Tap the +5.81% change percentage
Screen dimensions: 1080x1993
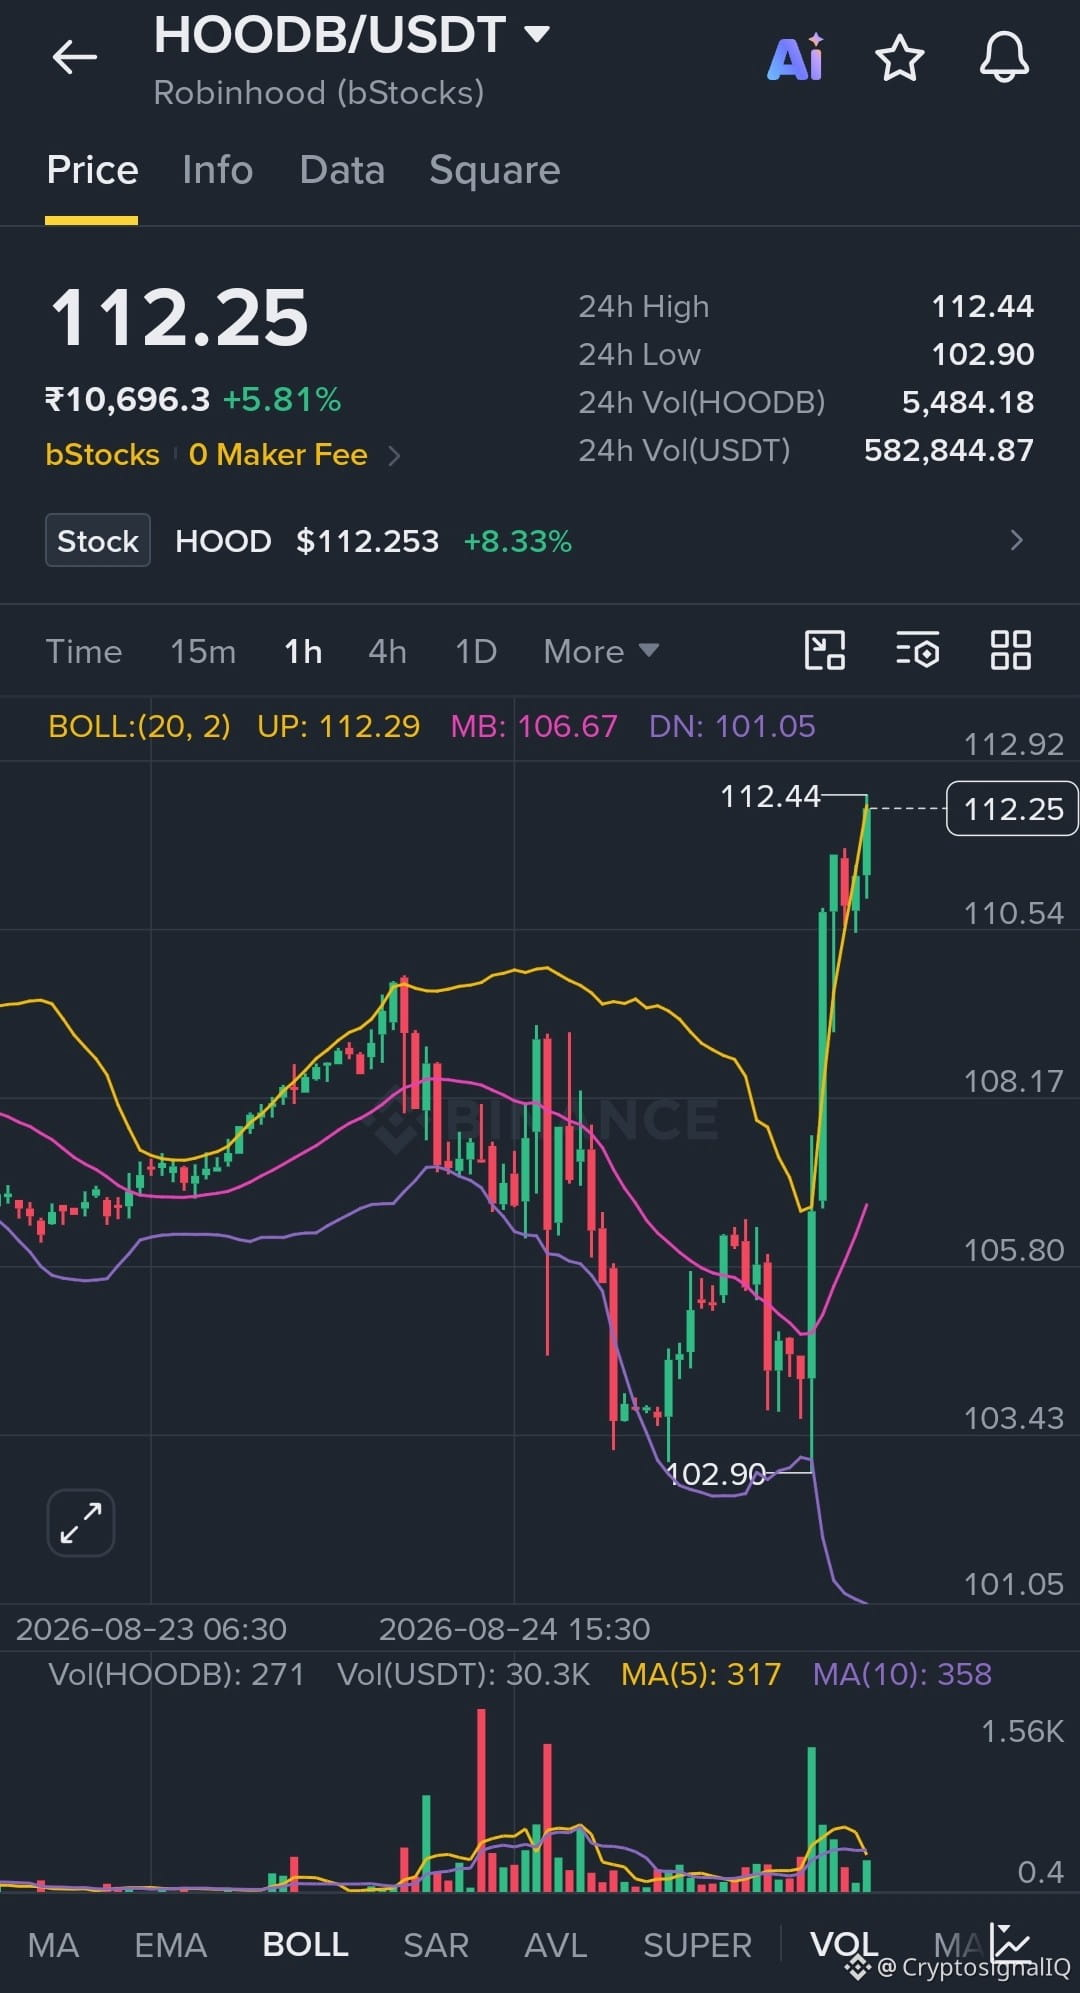[x=282, y=400]
